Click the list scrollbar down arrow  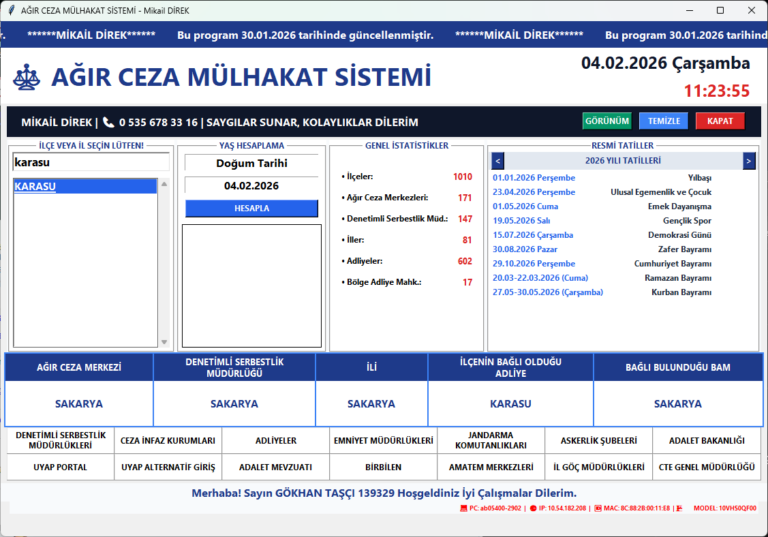[x=164, y=342]
